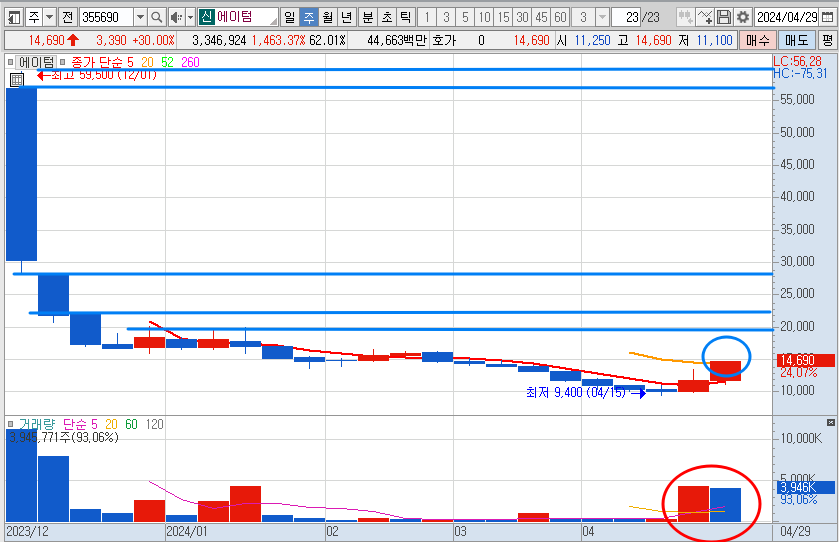
Task: Click the 최저 9,400 (04/15) low label
Action: coord(586,393)
